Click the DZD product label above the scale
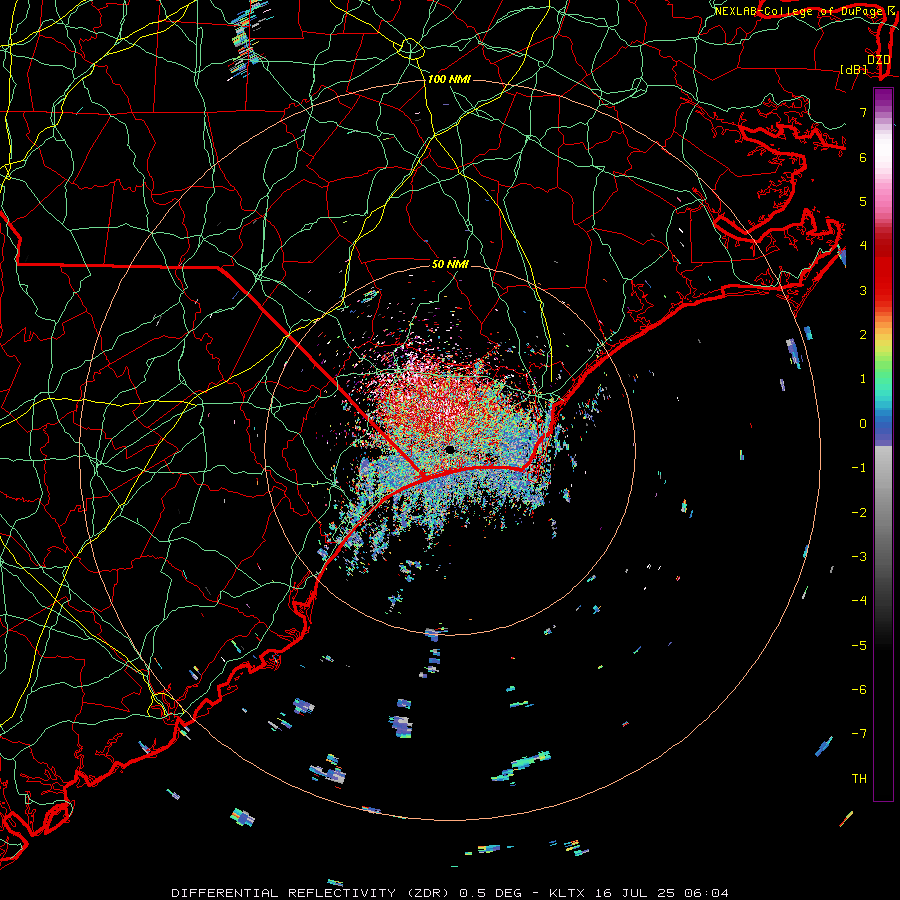Image resolution: width=900 pixels, height=900 pixels. [879, 59]
